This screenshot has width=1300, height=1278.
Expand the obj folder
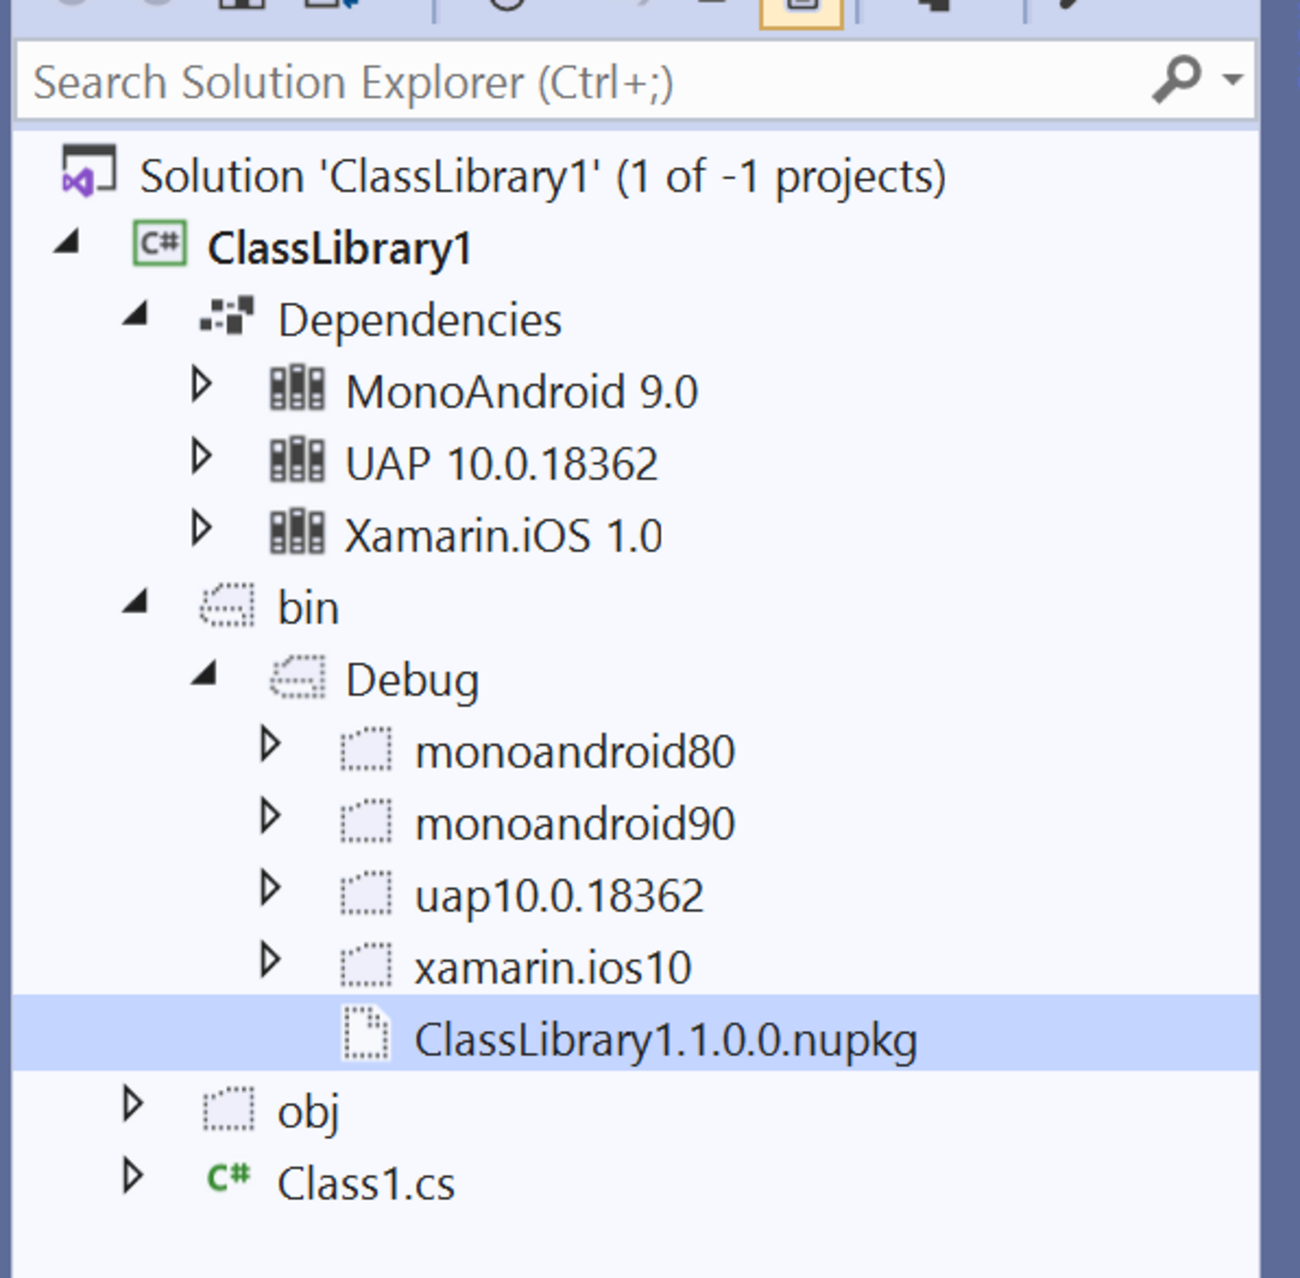coord(133,1105)
